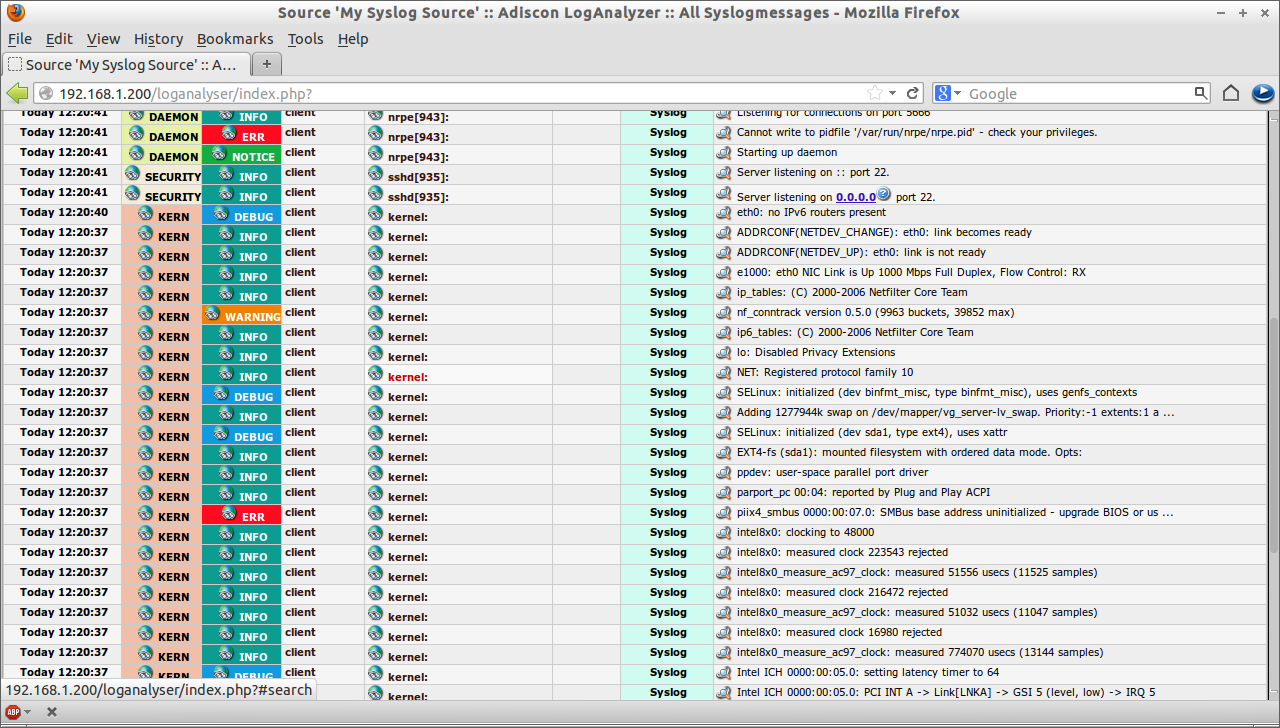Click the WARNING severity label

tap(252, 317)
